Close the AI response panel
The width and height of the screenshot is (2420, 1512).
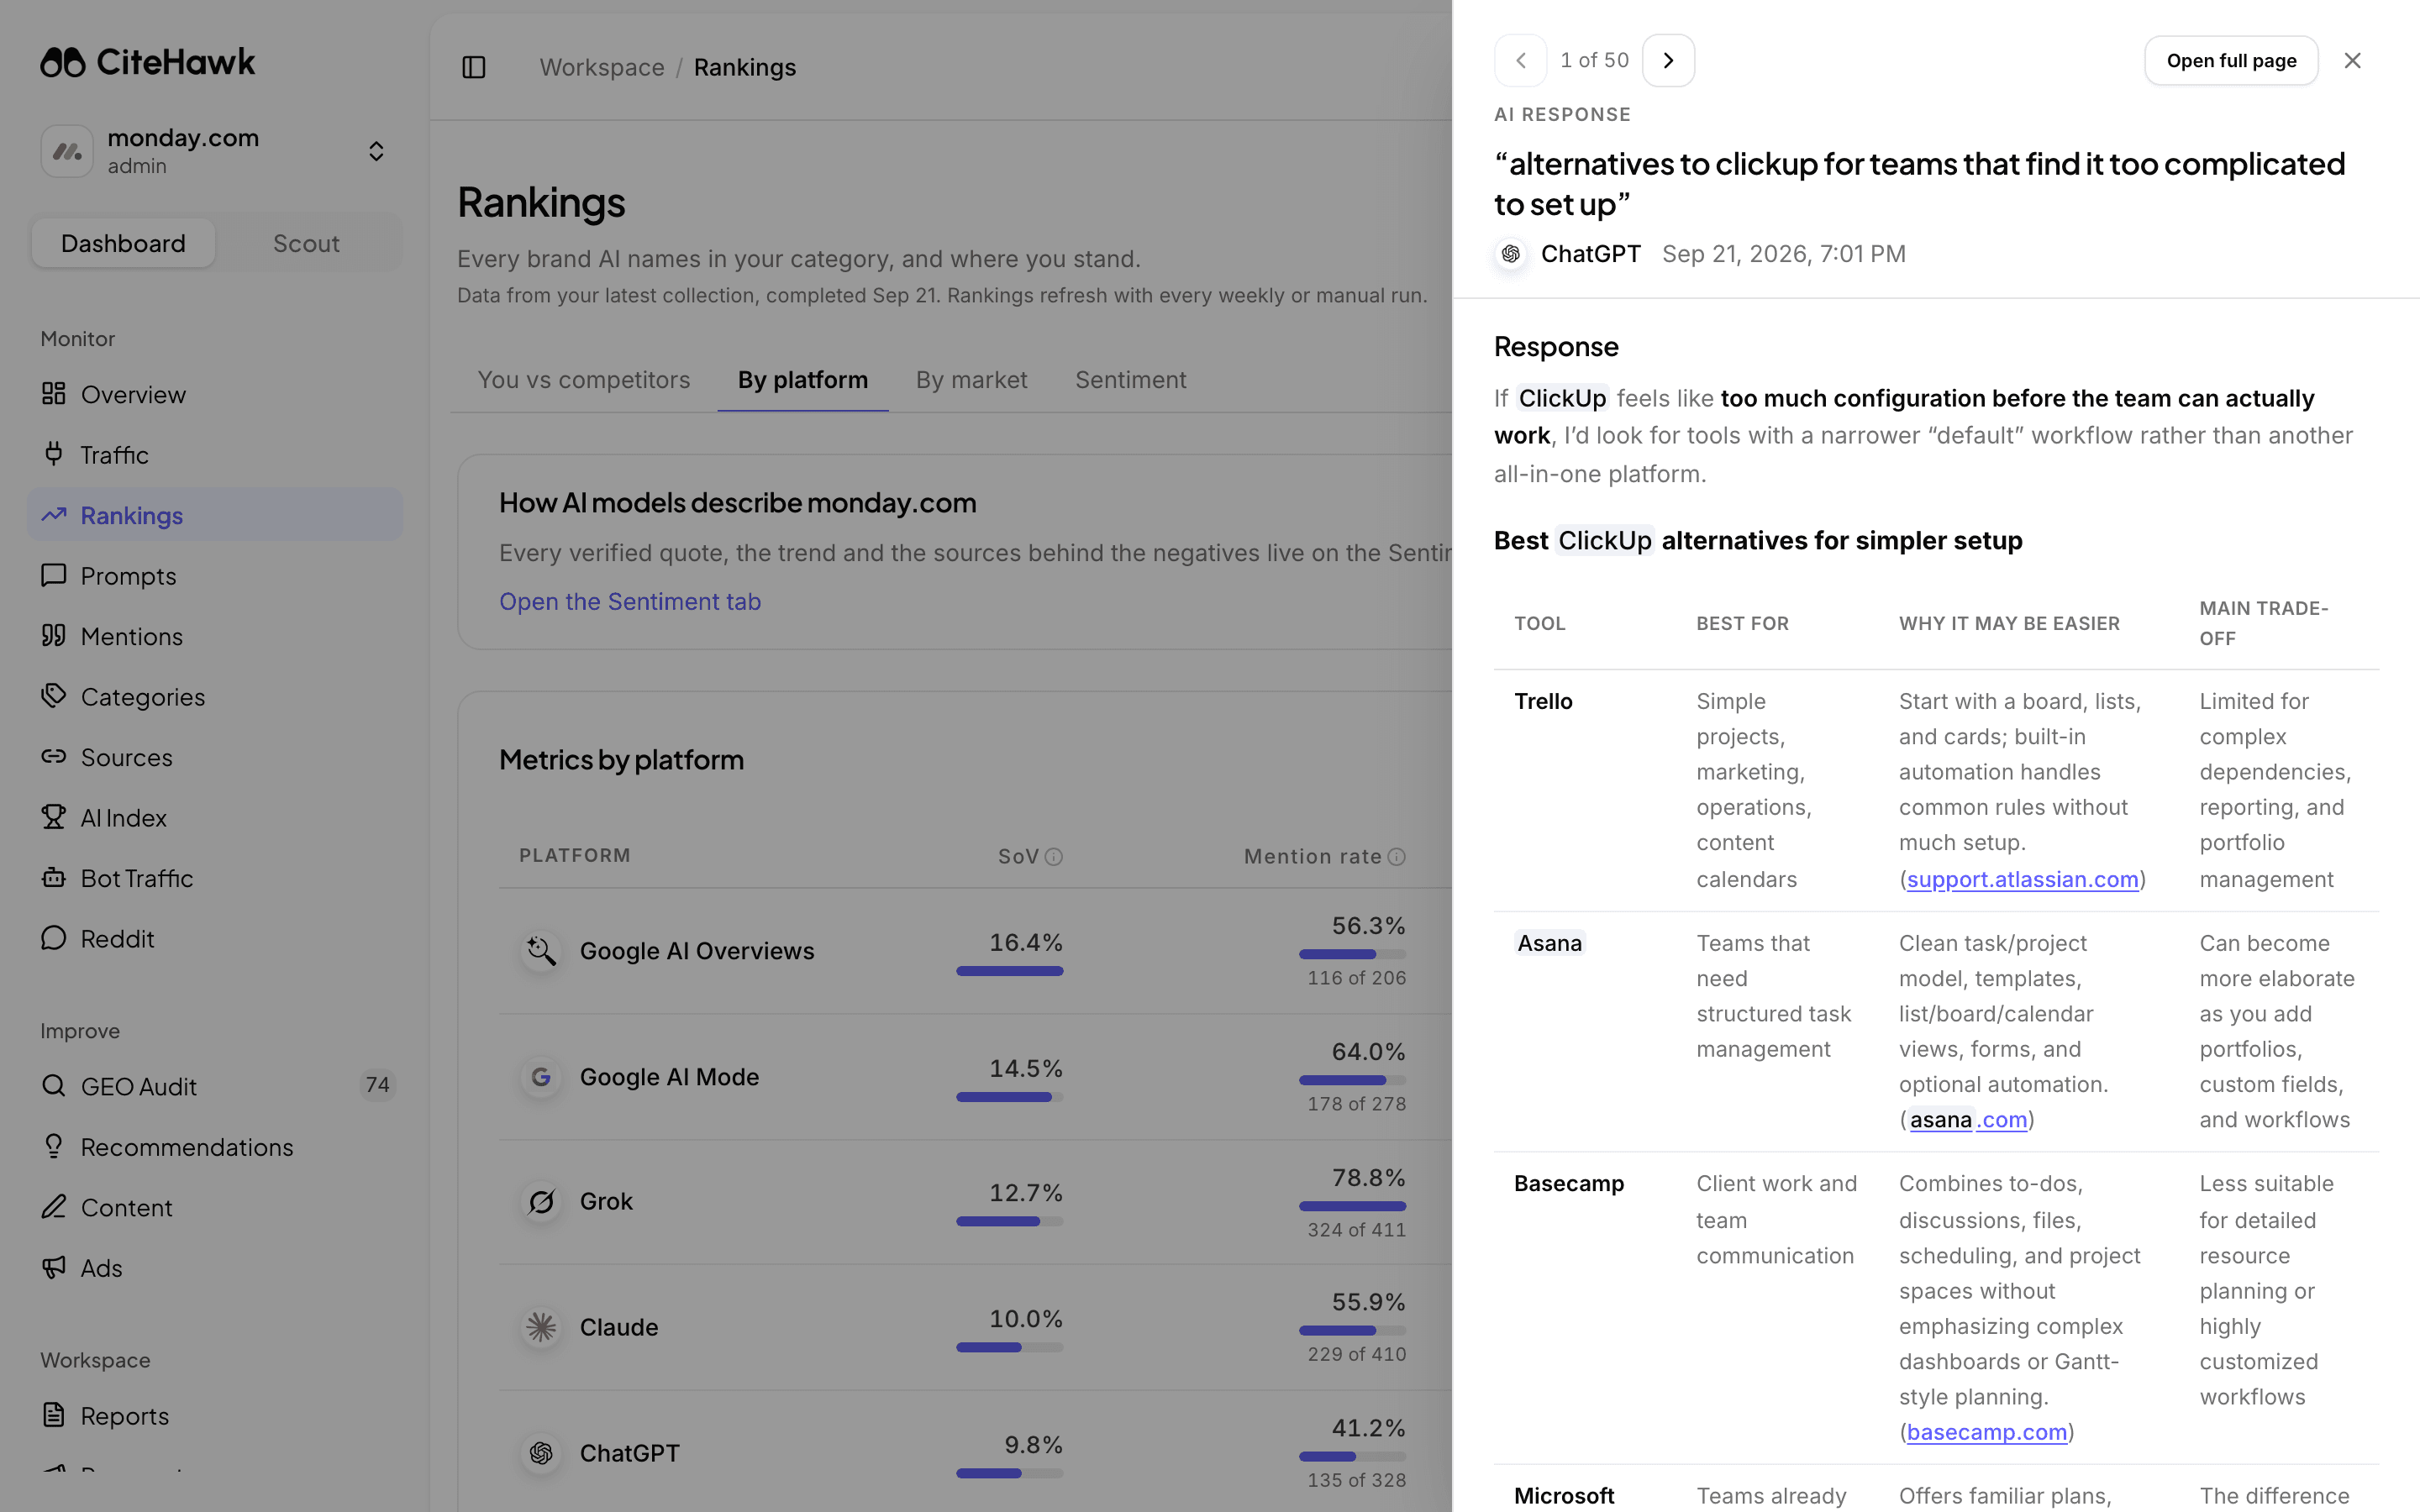coord(2352,60)
